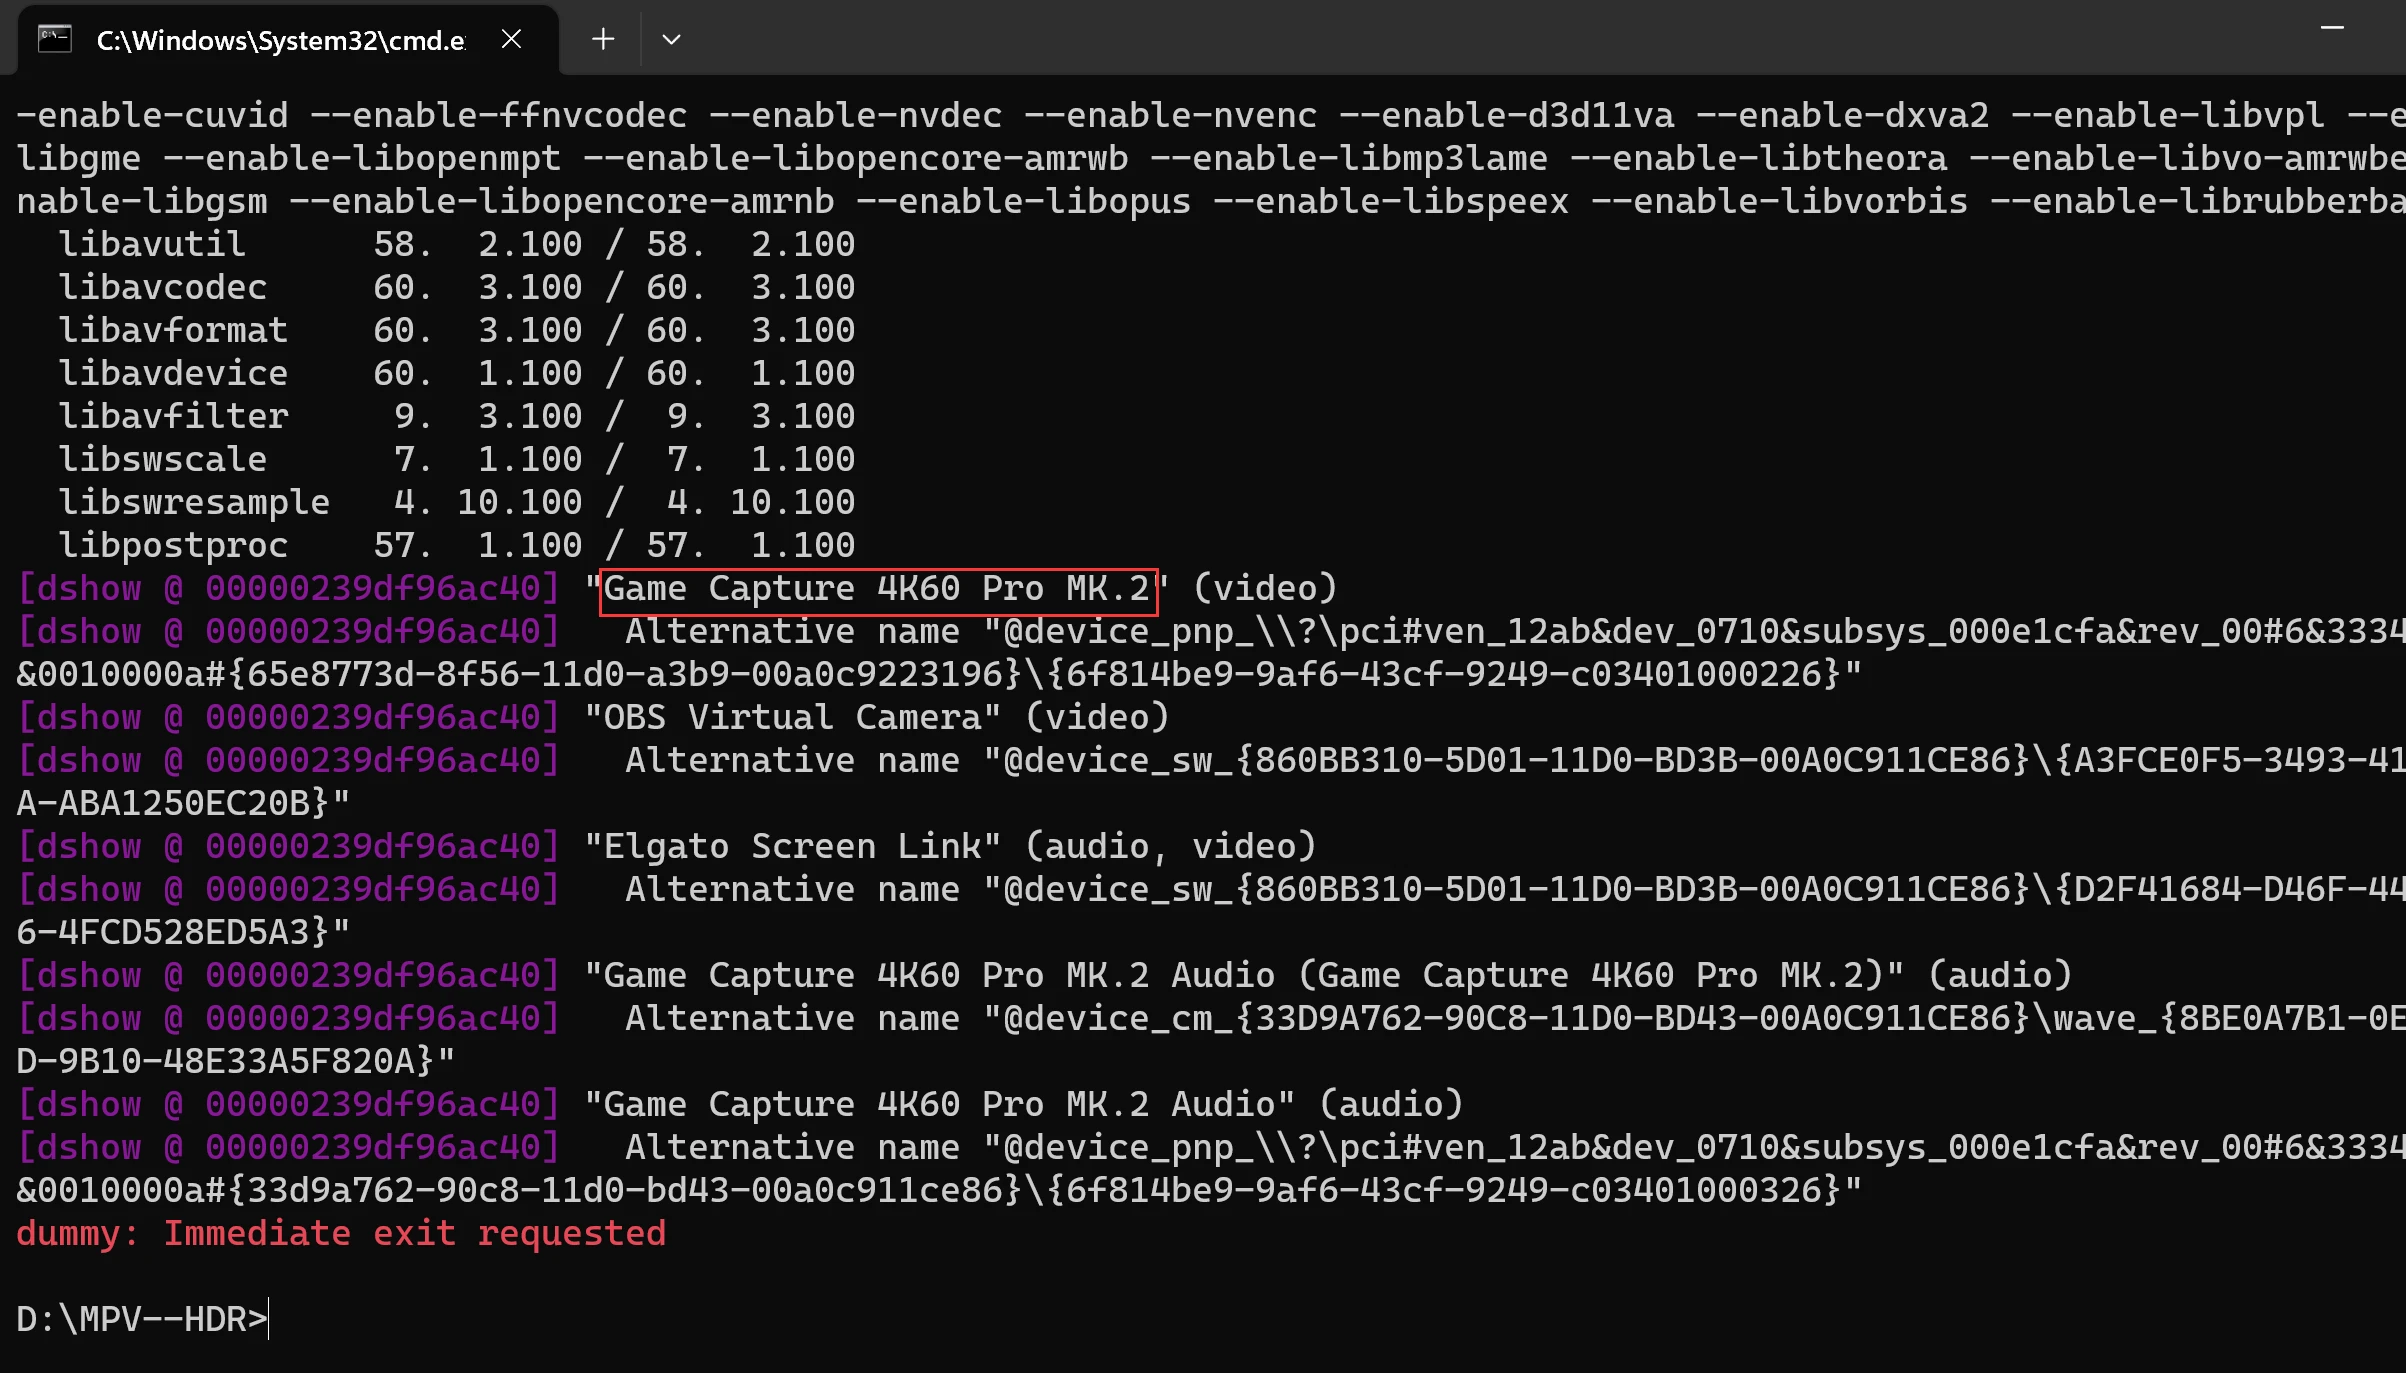Click the --enable-libmp3lame flag text
This screenshot has width=2406, height=1373.
1348,158
